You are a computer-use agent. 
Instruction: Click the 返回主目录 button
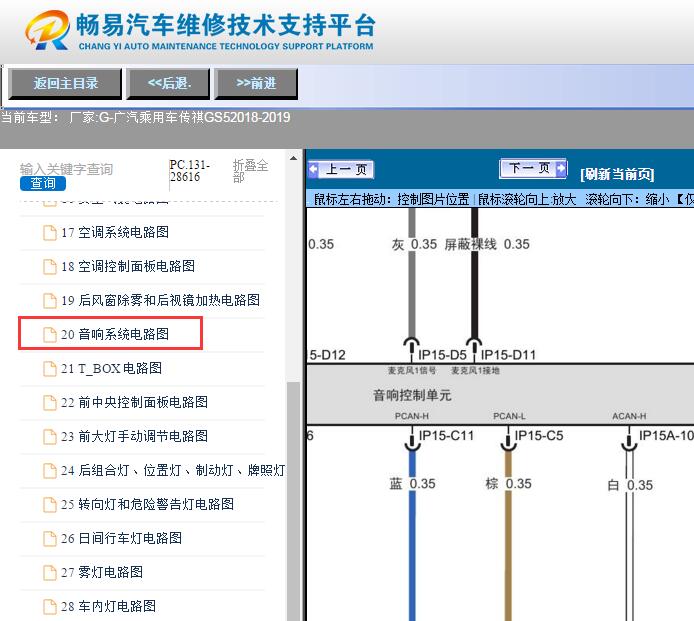[x=65, y=83]
